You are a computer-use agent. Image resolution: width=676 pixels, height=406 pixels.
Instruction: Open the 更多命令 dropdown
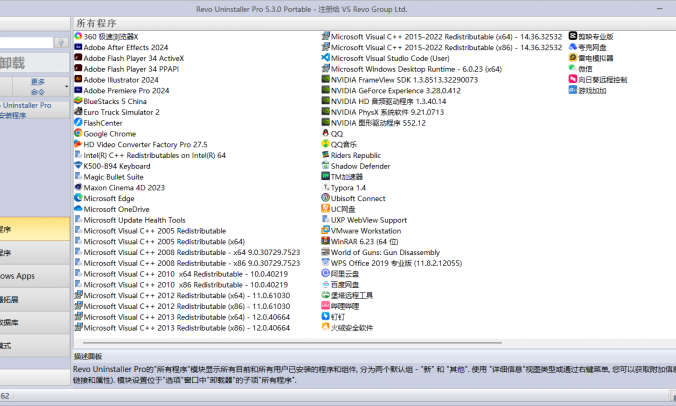(41, 87)
